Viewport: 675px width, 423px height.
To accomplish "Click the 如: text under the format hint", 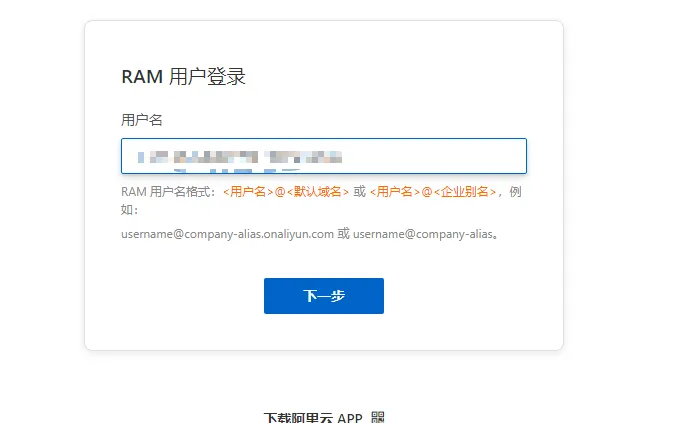I will click(x=130, y=210).
